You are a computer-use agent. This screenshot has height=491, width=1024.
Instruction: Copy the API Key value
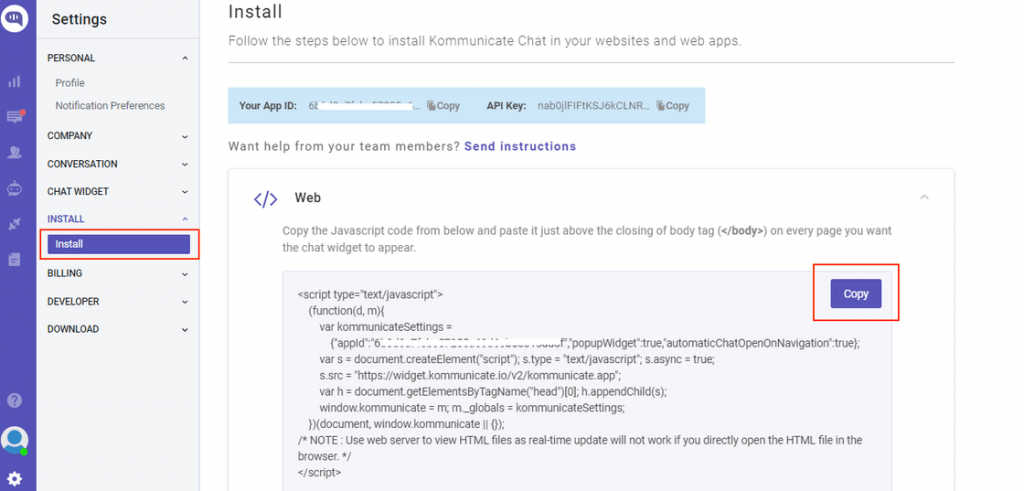pos(673,106)
